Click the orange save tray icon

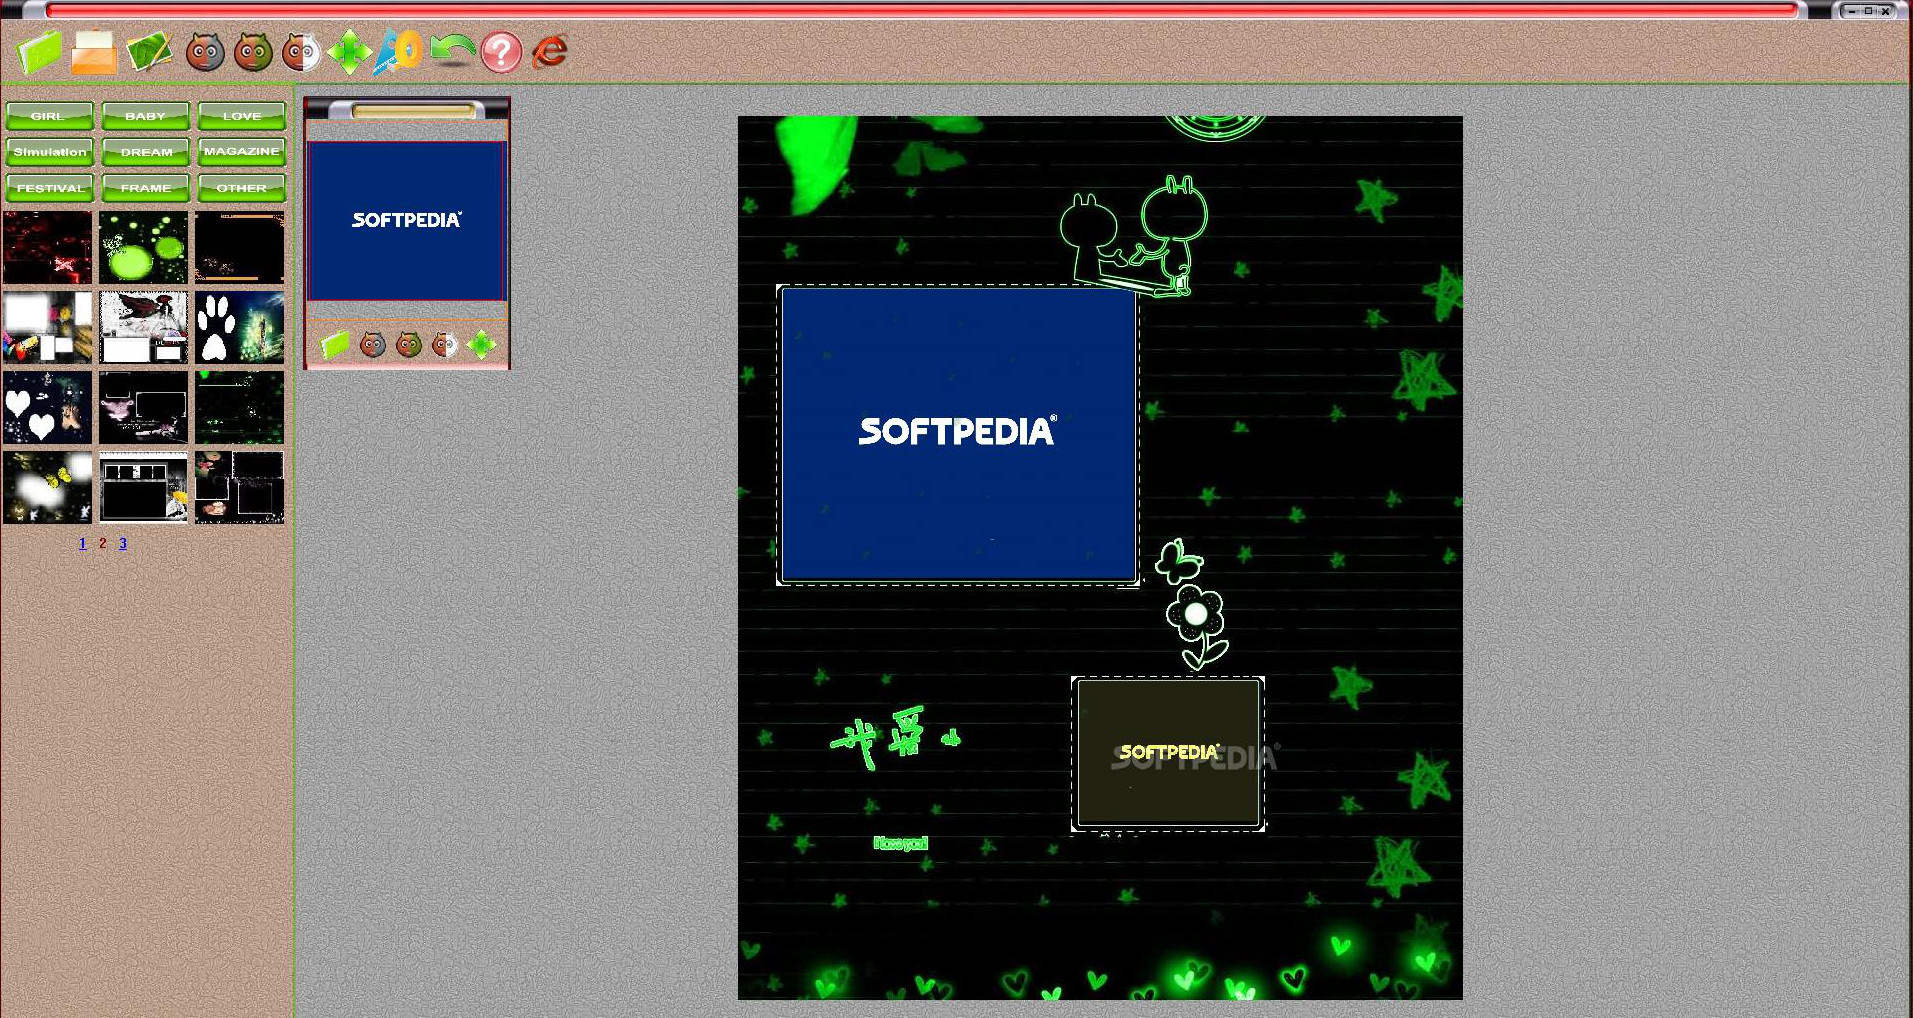click(94, 52)
